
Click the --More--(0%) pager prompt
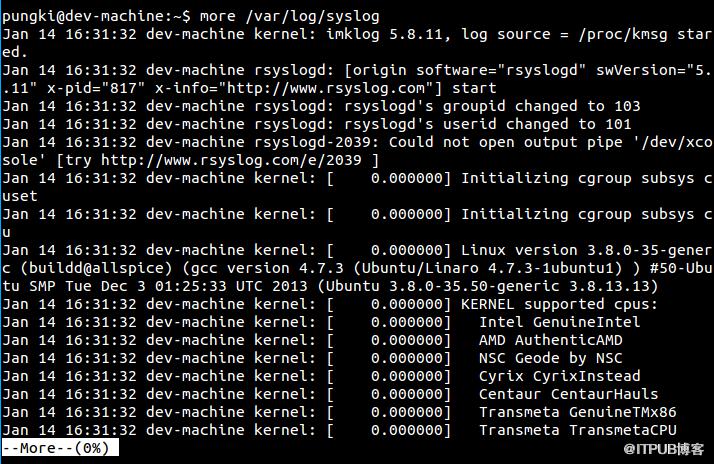60,448
